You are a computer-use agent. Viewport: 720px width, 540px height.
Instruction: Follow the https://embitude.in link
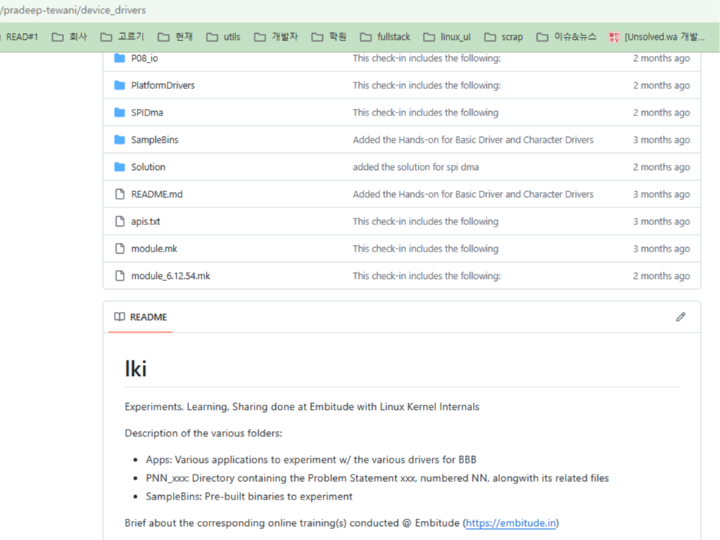click(x=511, y=523)
